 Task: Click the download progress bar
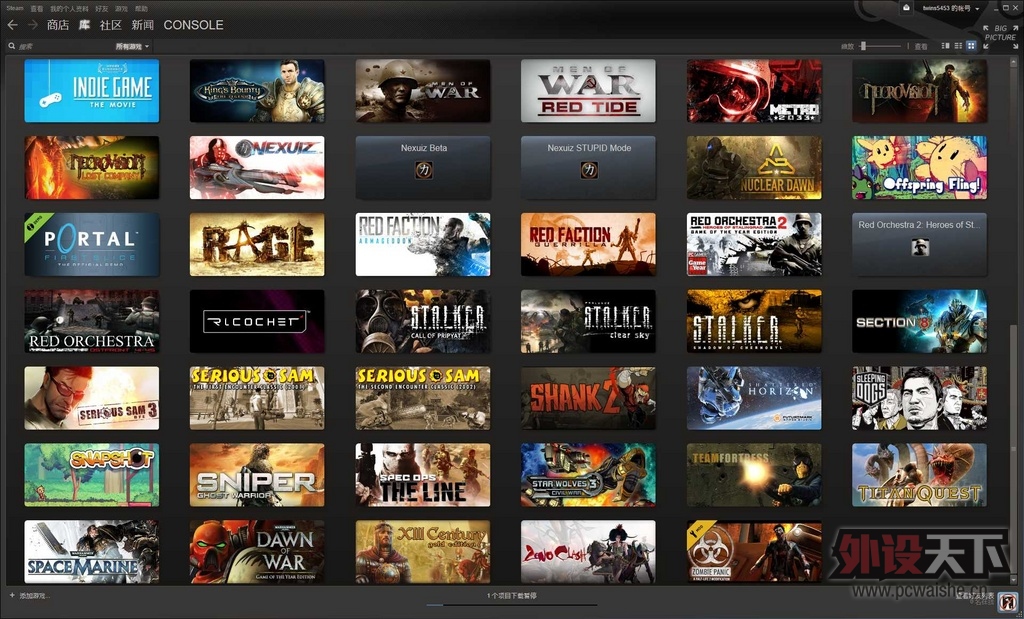pyautogui.click(x=512, y=605)
